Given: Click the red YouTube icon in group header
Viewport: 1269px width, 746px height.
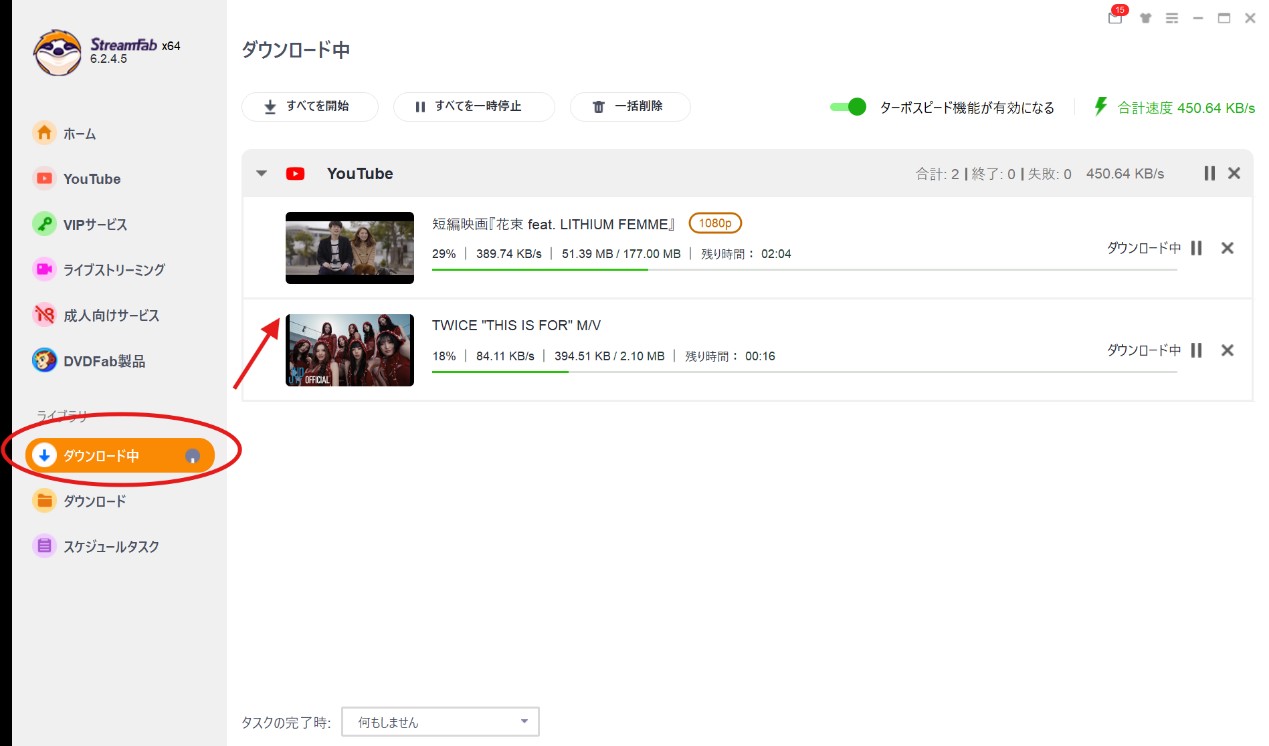Looking at the screenshot, I should [x=295, y=173].
